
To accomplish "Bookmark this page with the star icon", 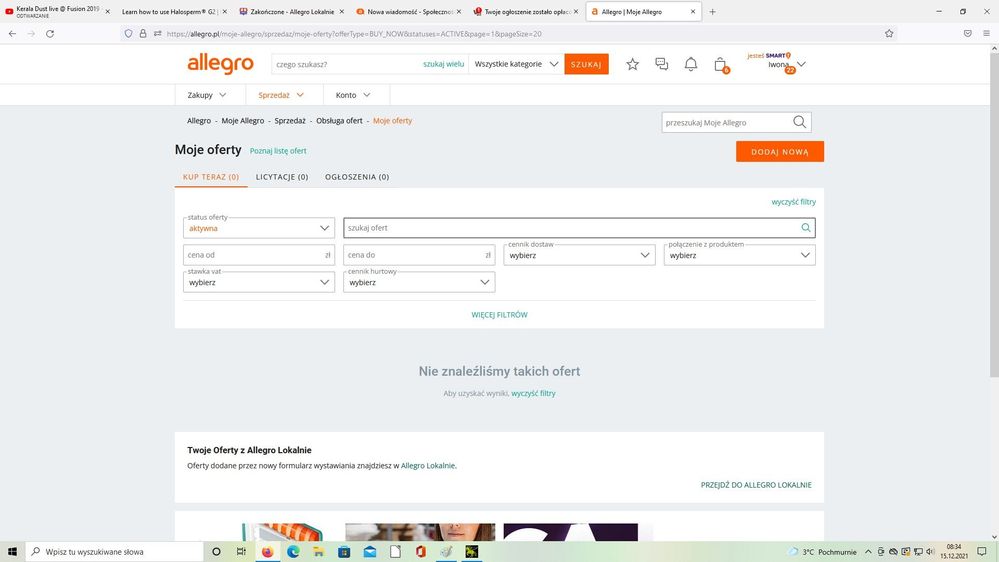I will tap(889, 34).
